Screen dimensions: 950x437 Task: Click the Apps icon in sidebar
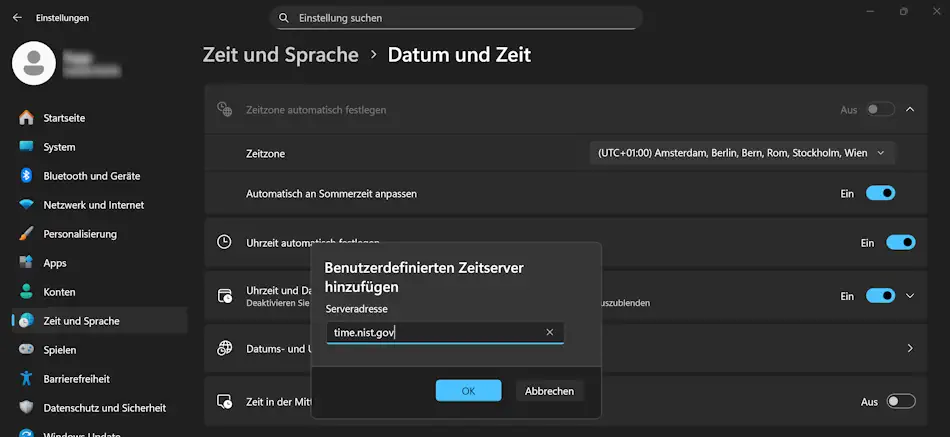tap(26, 263)
